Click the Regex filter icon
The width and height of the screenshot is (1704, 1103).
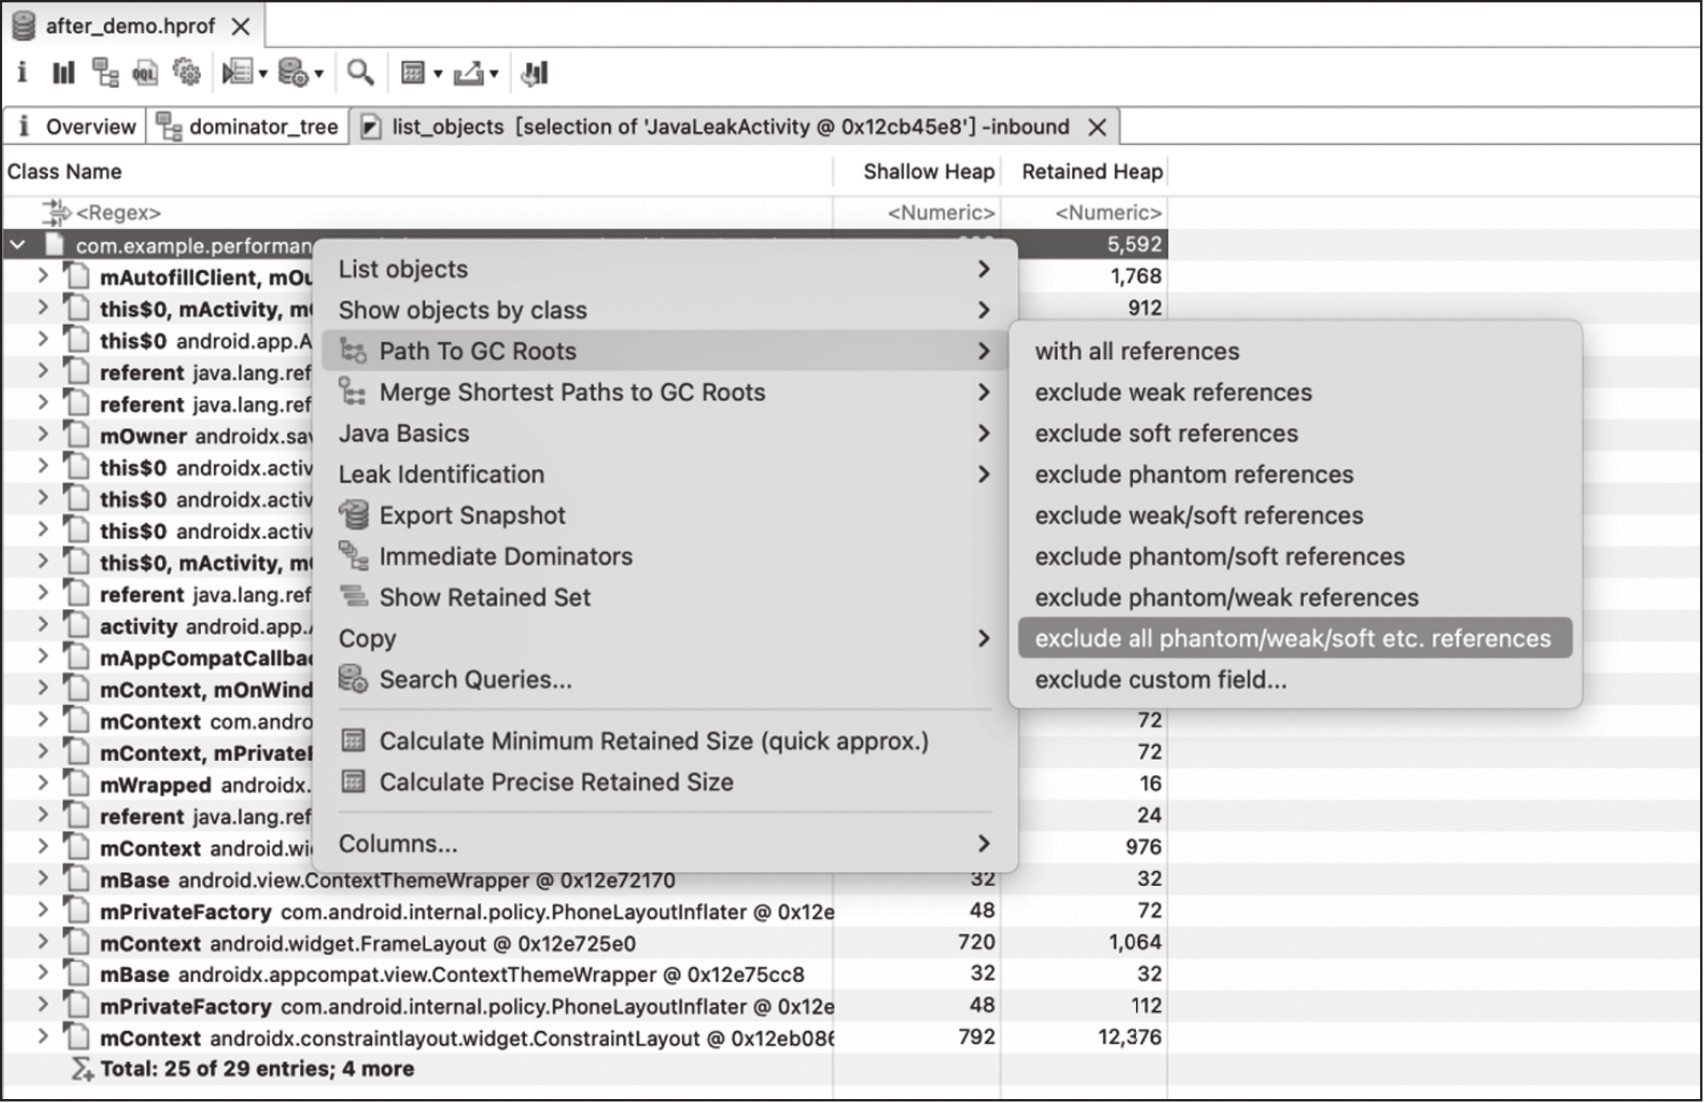[57, 212]
